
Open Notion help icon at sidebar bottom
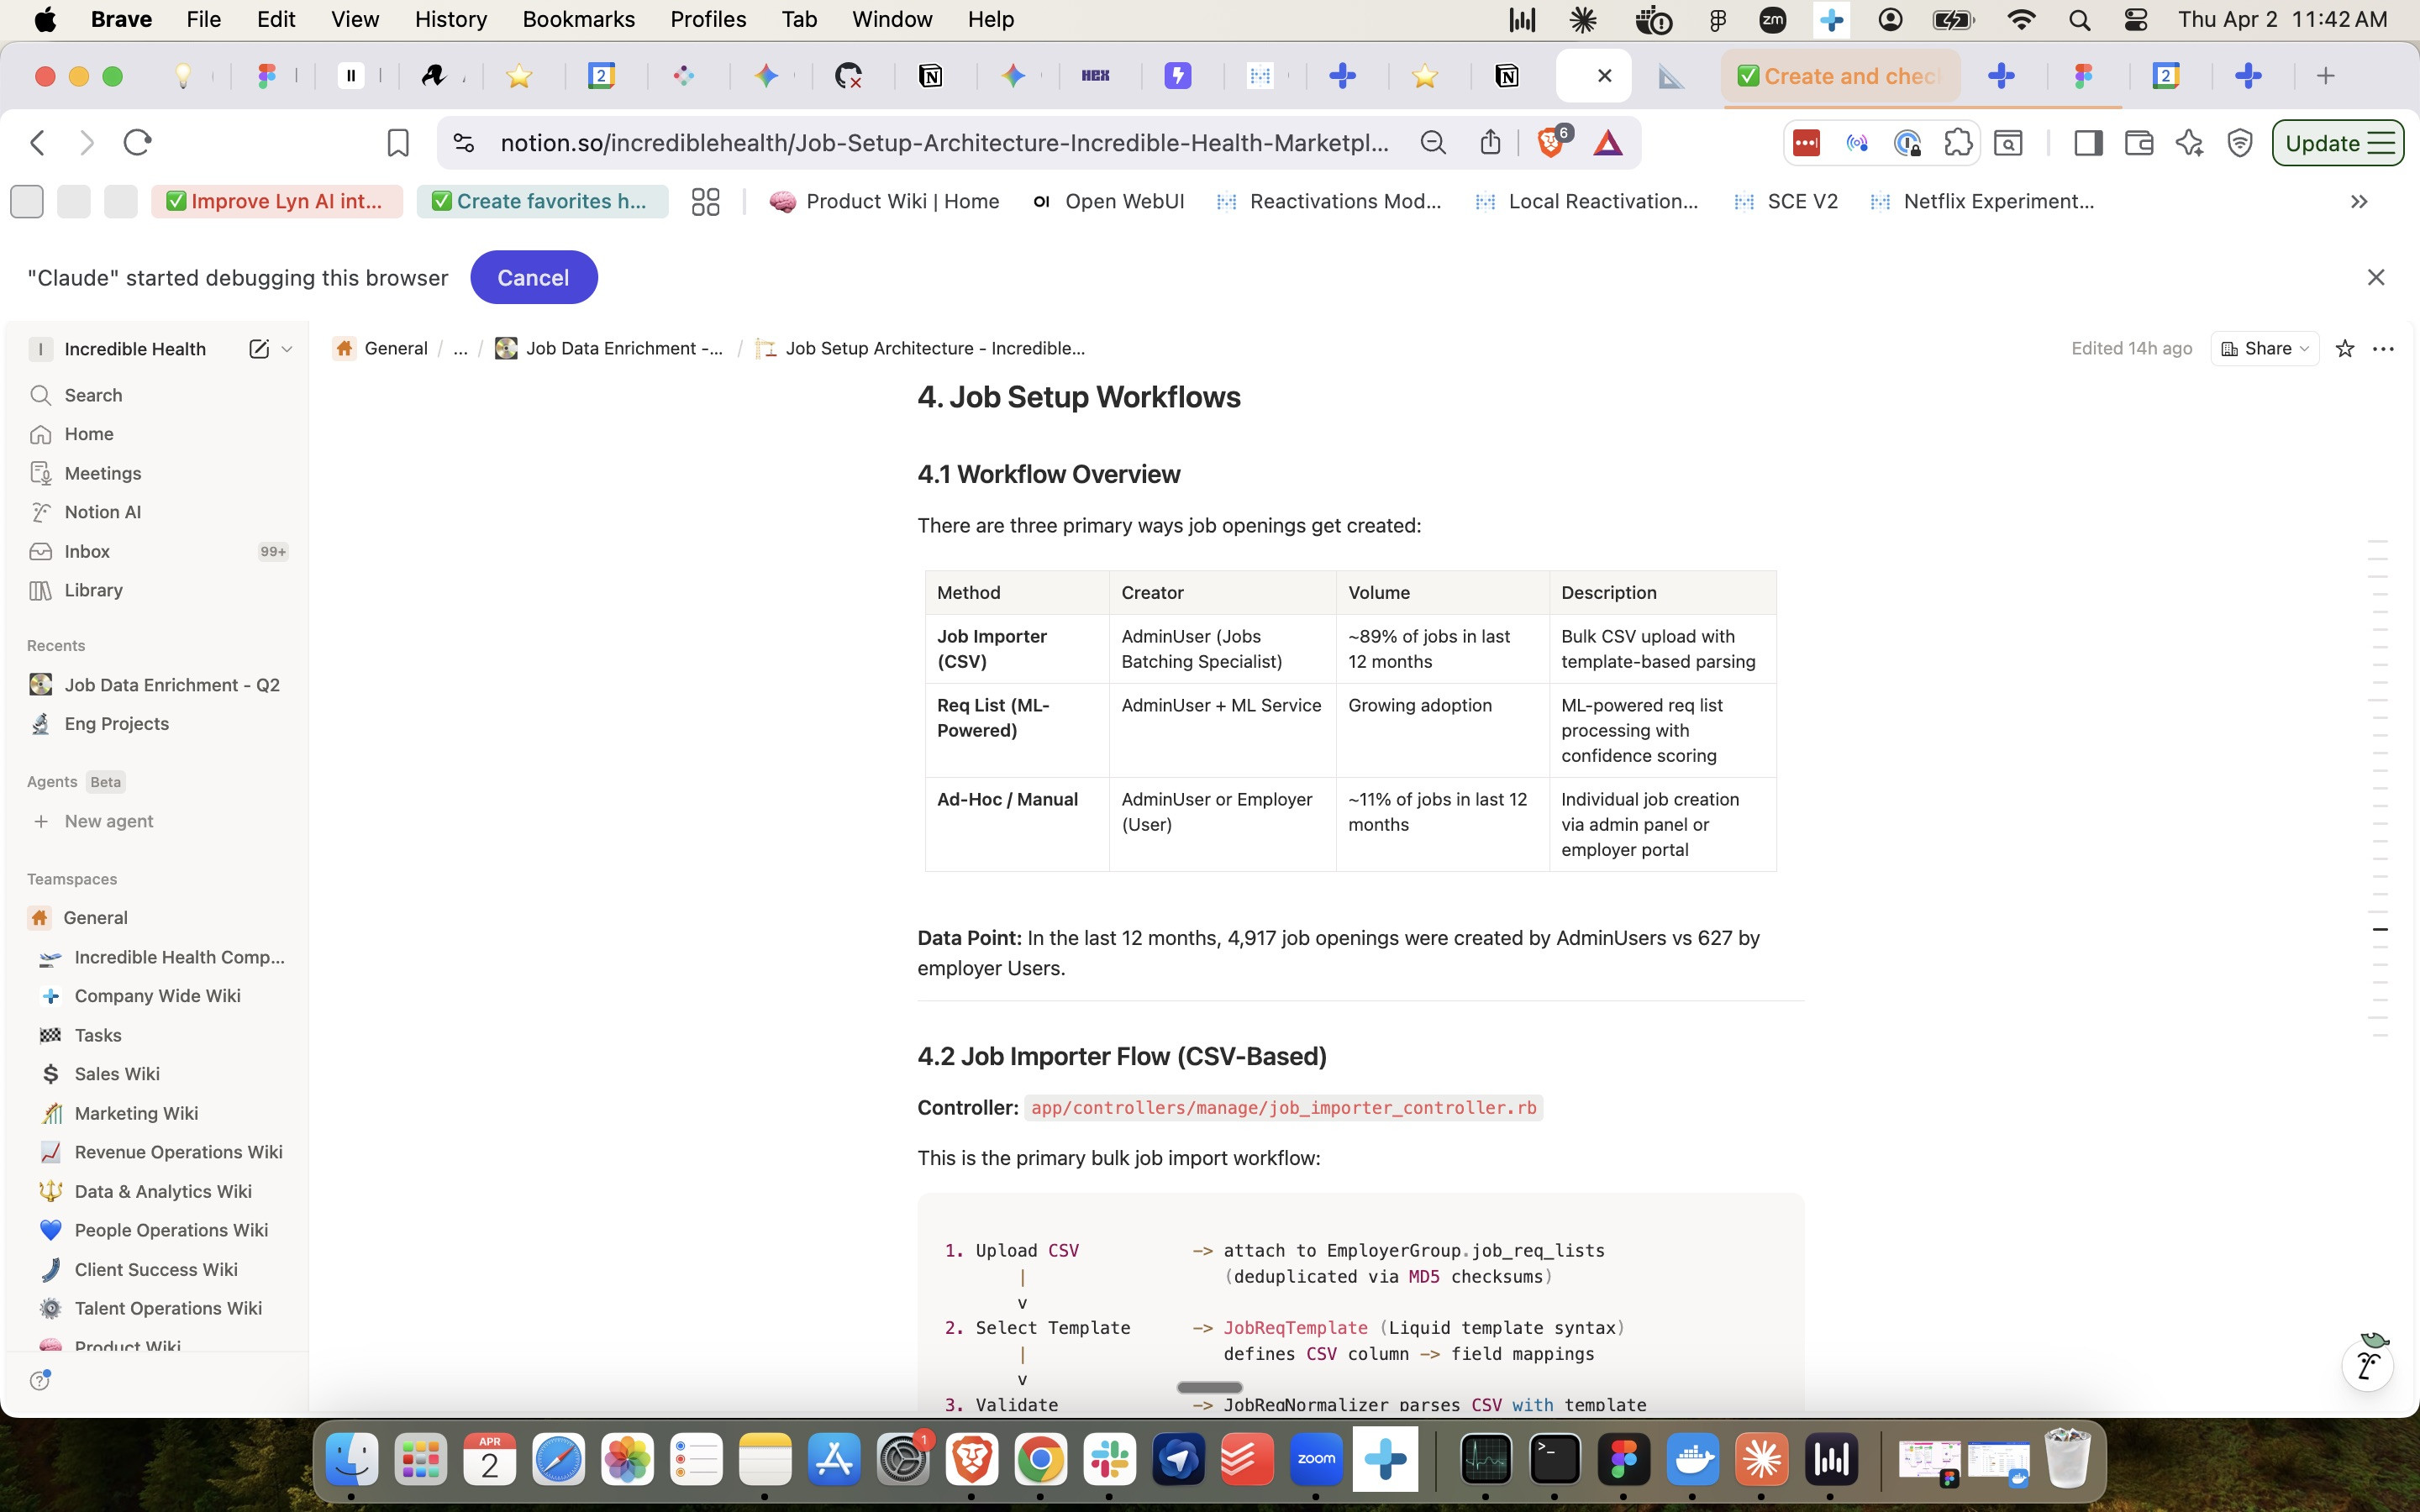point(40,1381)
